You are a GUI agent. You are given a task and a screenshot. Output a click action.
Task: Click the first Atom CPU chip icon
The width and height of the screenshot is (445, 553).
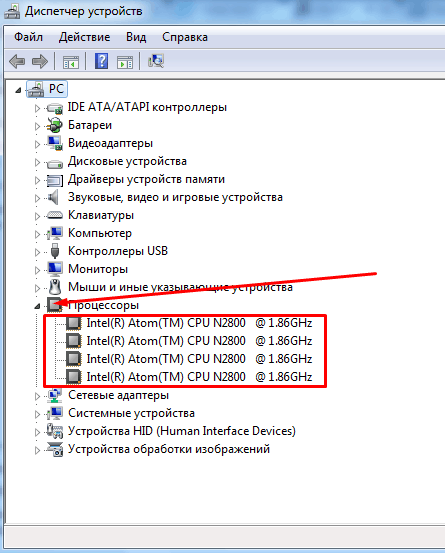[x=73, y=323]
